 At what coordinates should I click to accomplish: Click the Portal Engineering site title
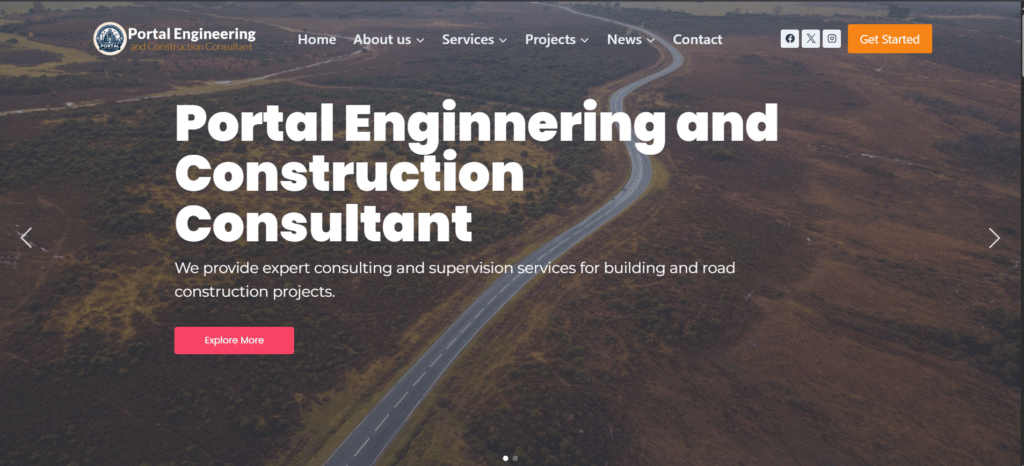(x=192, y=33)
